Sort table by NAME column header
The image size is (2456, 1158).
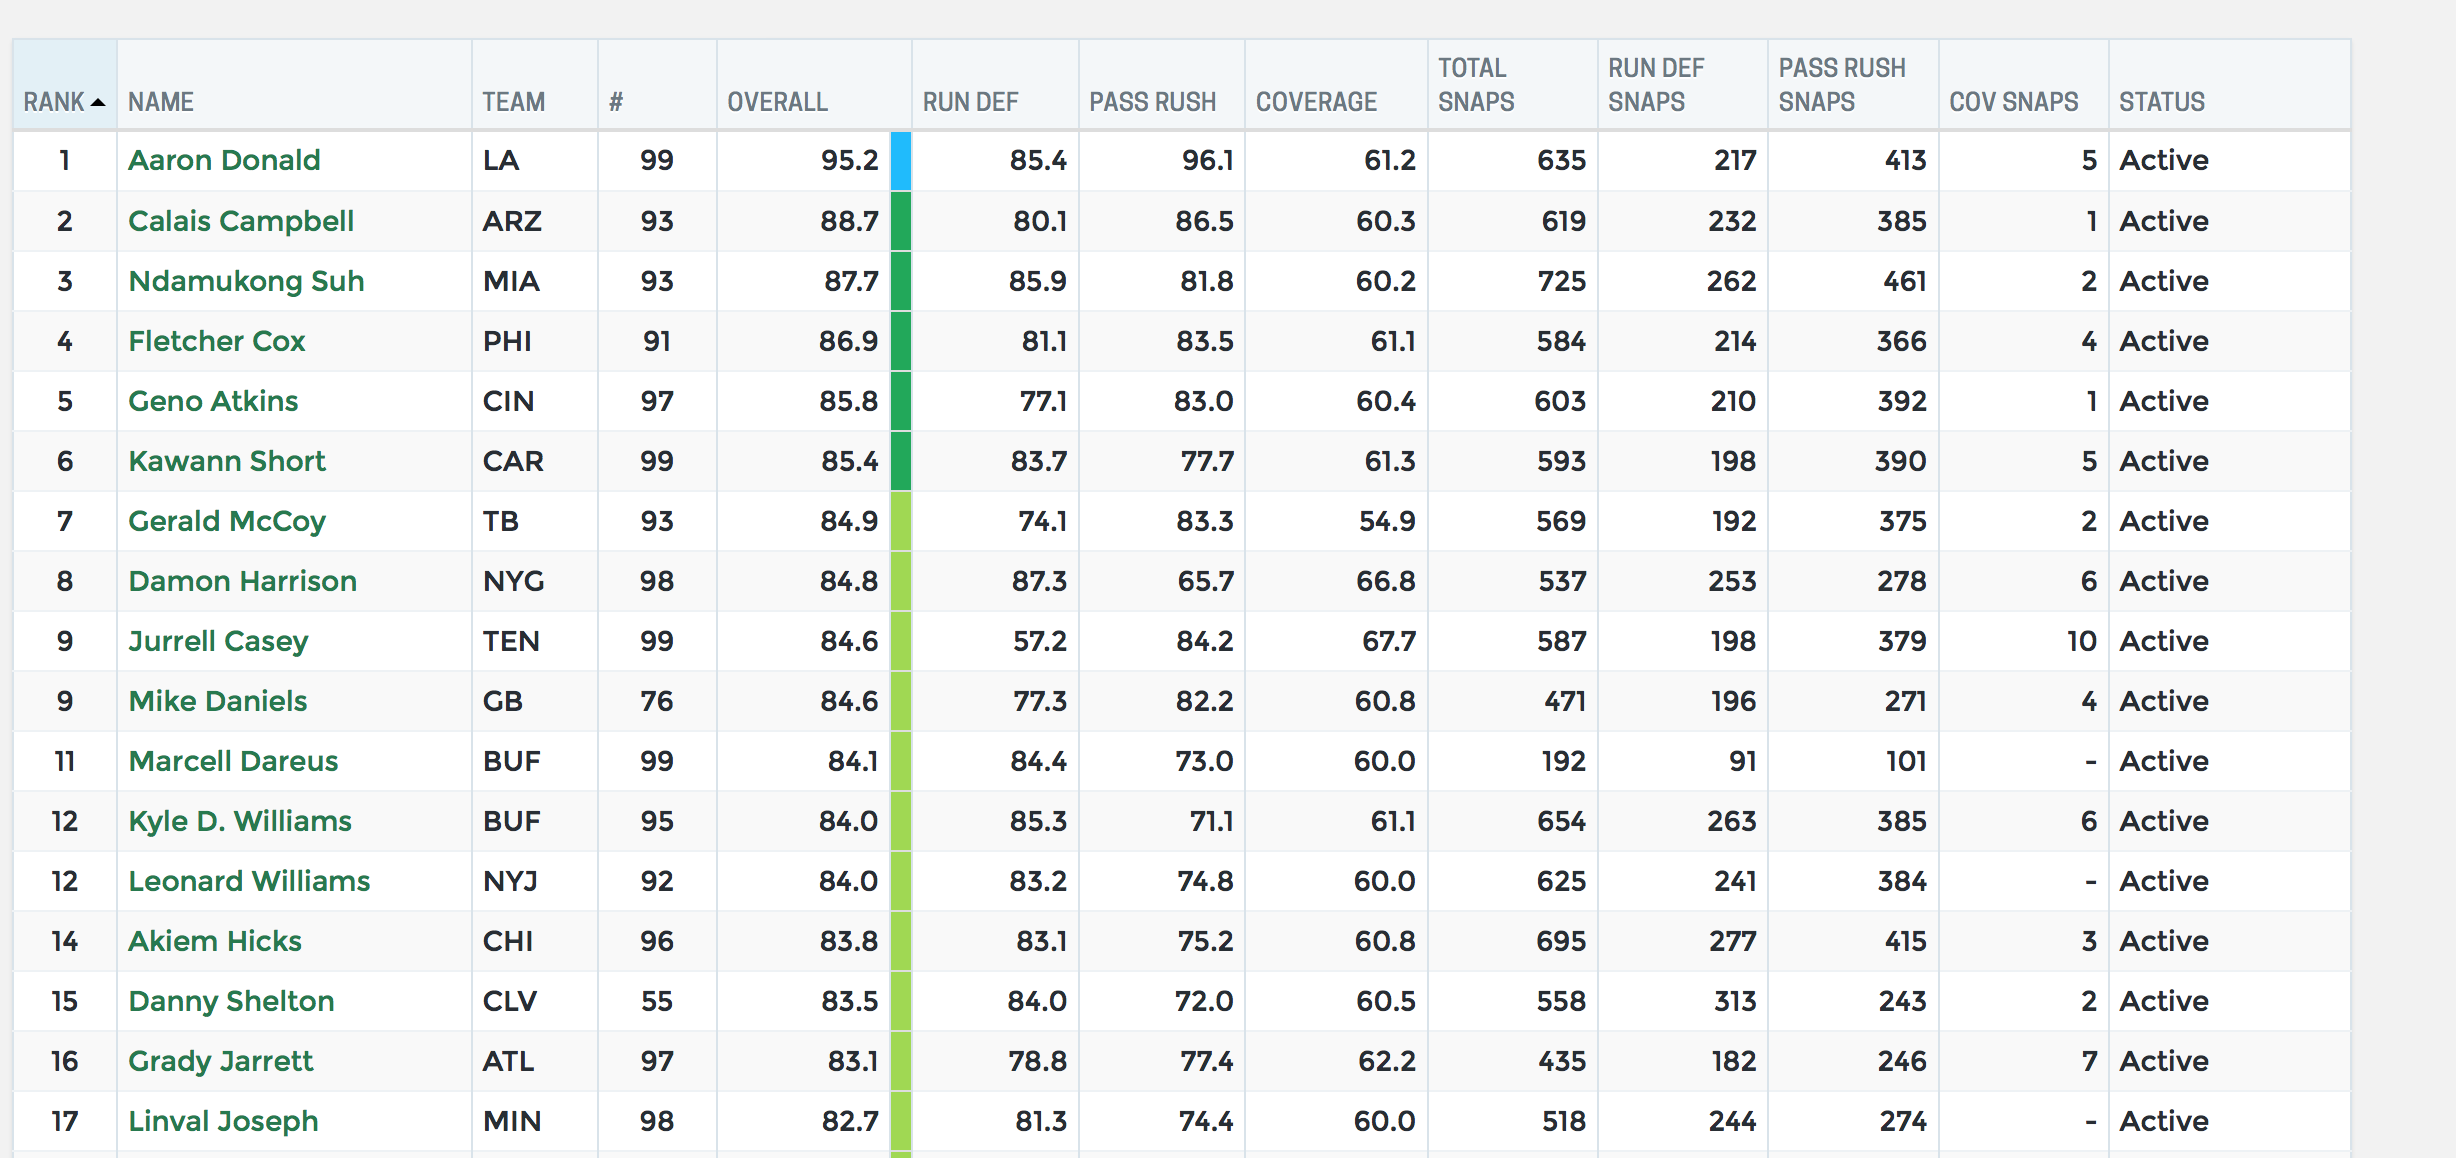coord(161,102)
